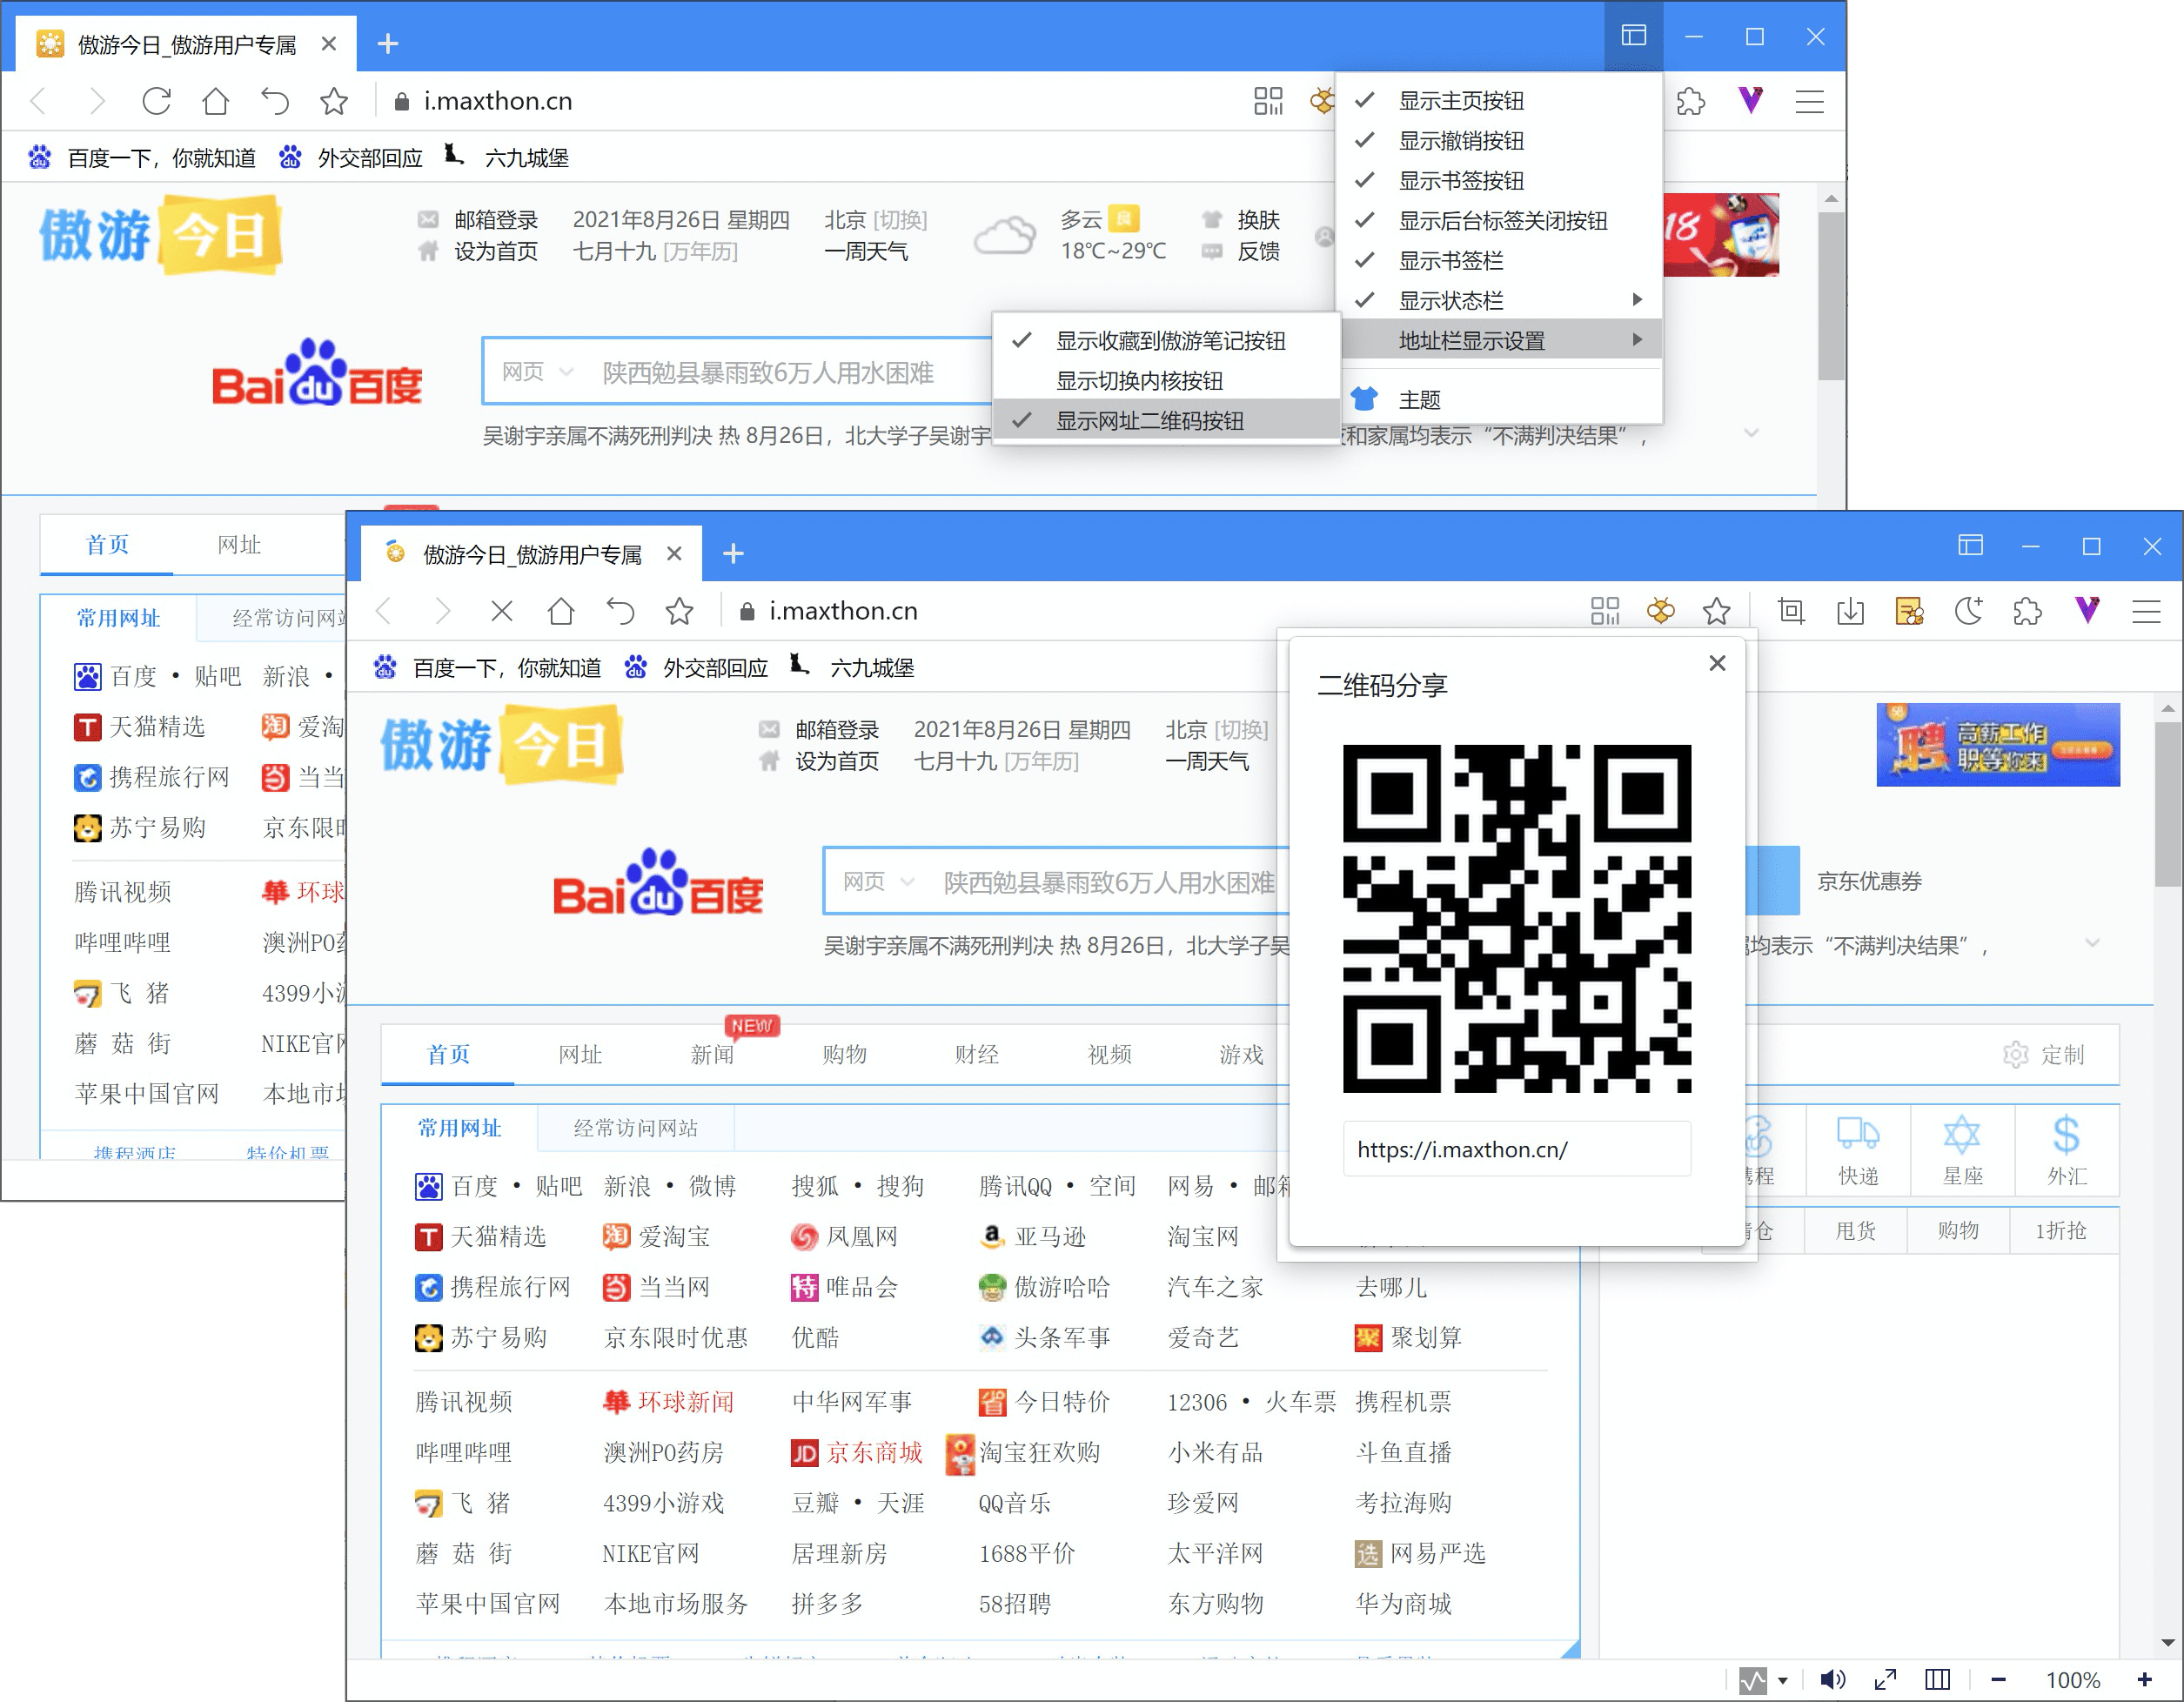This screenshot has height=1702, width=2184.
Task: Open the hamburger main menu in front window
Action: [2146, 611]
